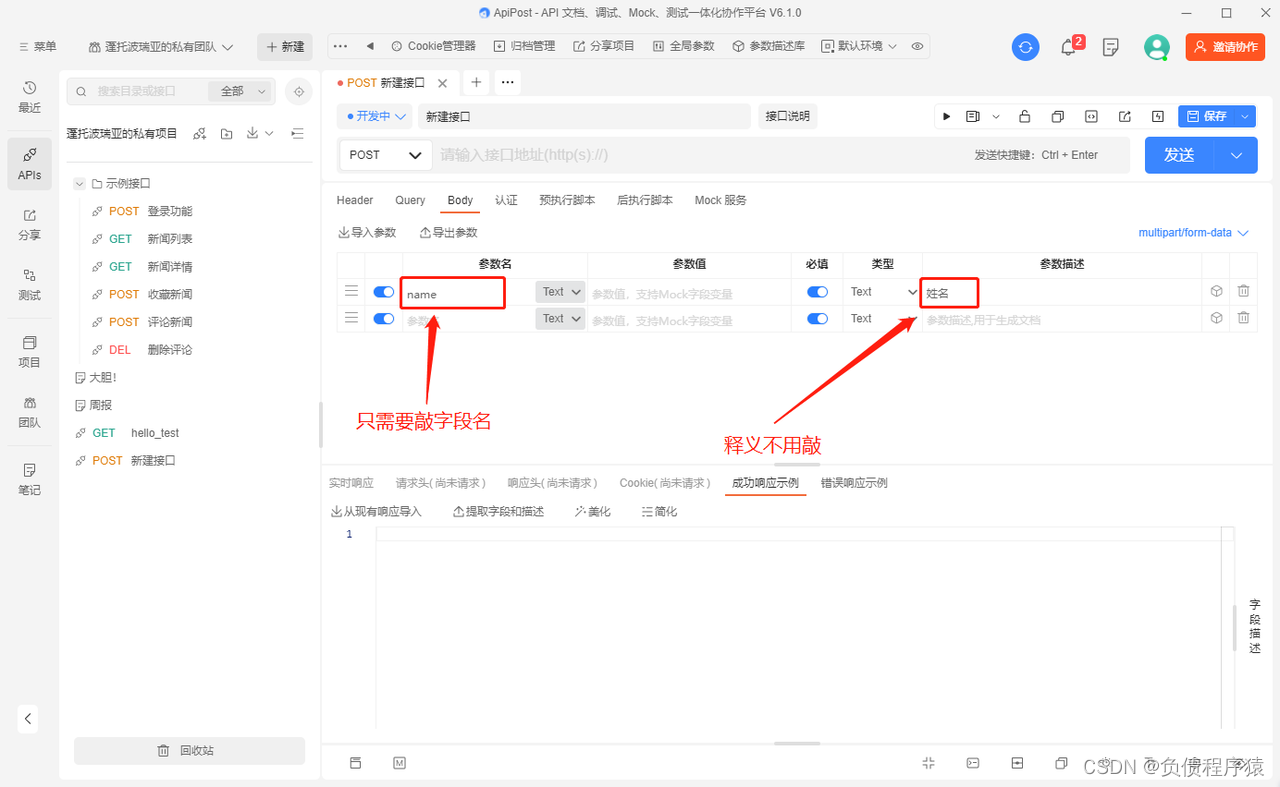Click the locate-current-API target icon
Screen dimensions: 1280x787
[298, 91]
